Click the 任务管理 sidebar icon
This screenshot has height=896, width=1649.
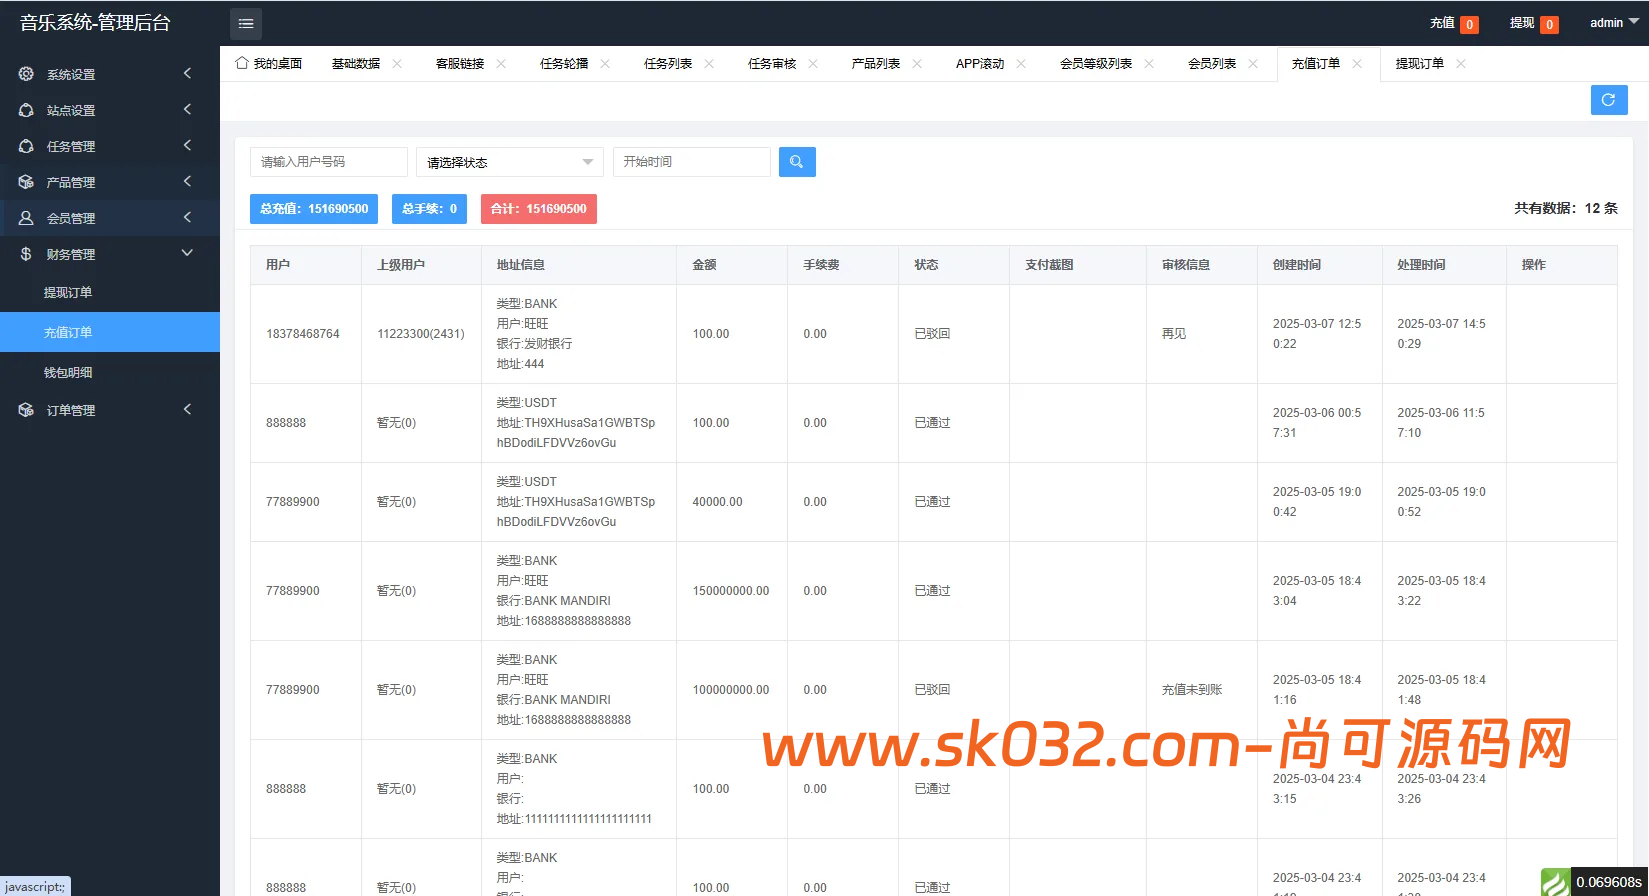[26, 146]
